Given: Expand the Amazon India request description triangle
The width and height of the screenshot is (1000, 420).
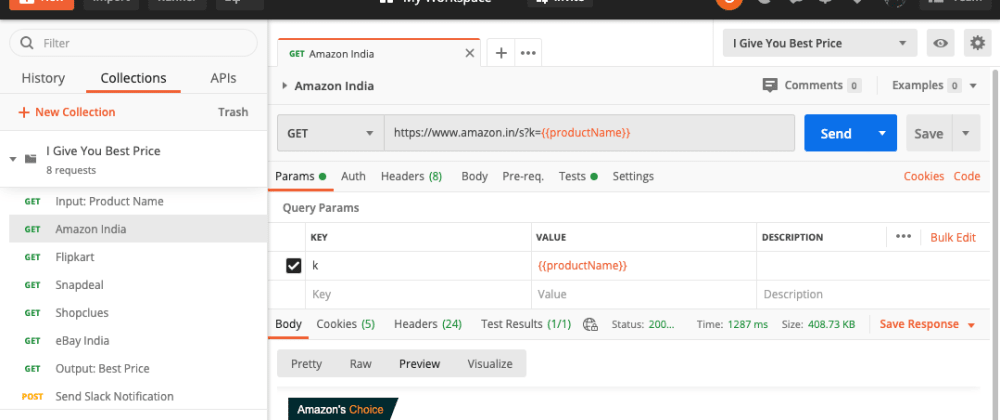Looking at the screenshot, I should coord(284,86).
